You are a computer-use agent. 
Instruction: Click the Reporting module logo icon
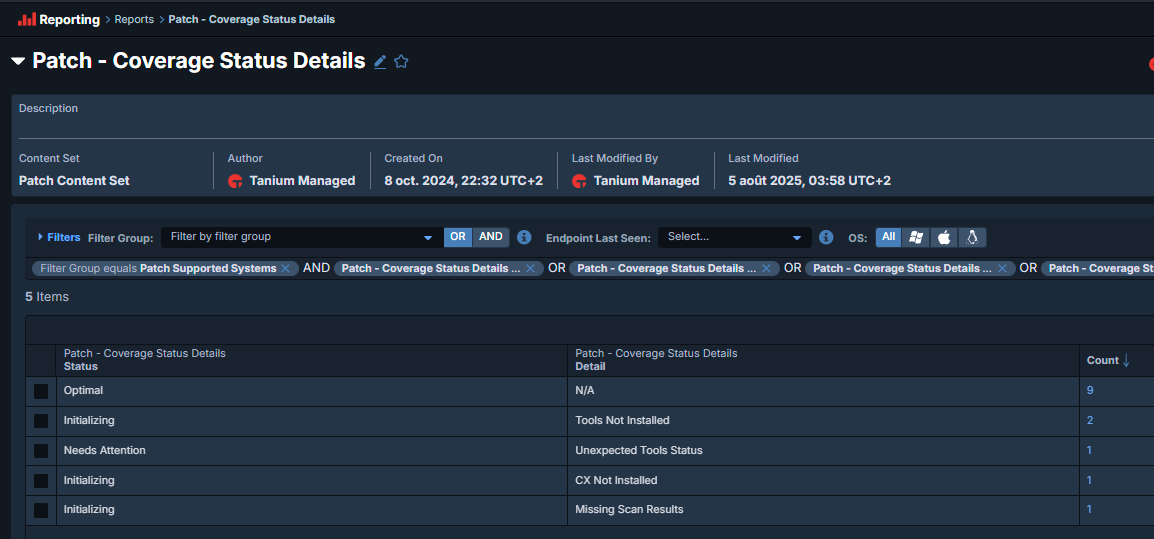coord(27,19)
